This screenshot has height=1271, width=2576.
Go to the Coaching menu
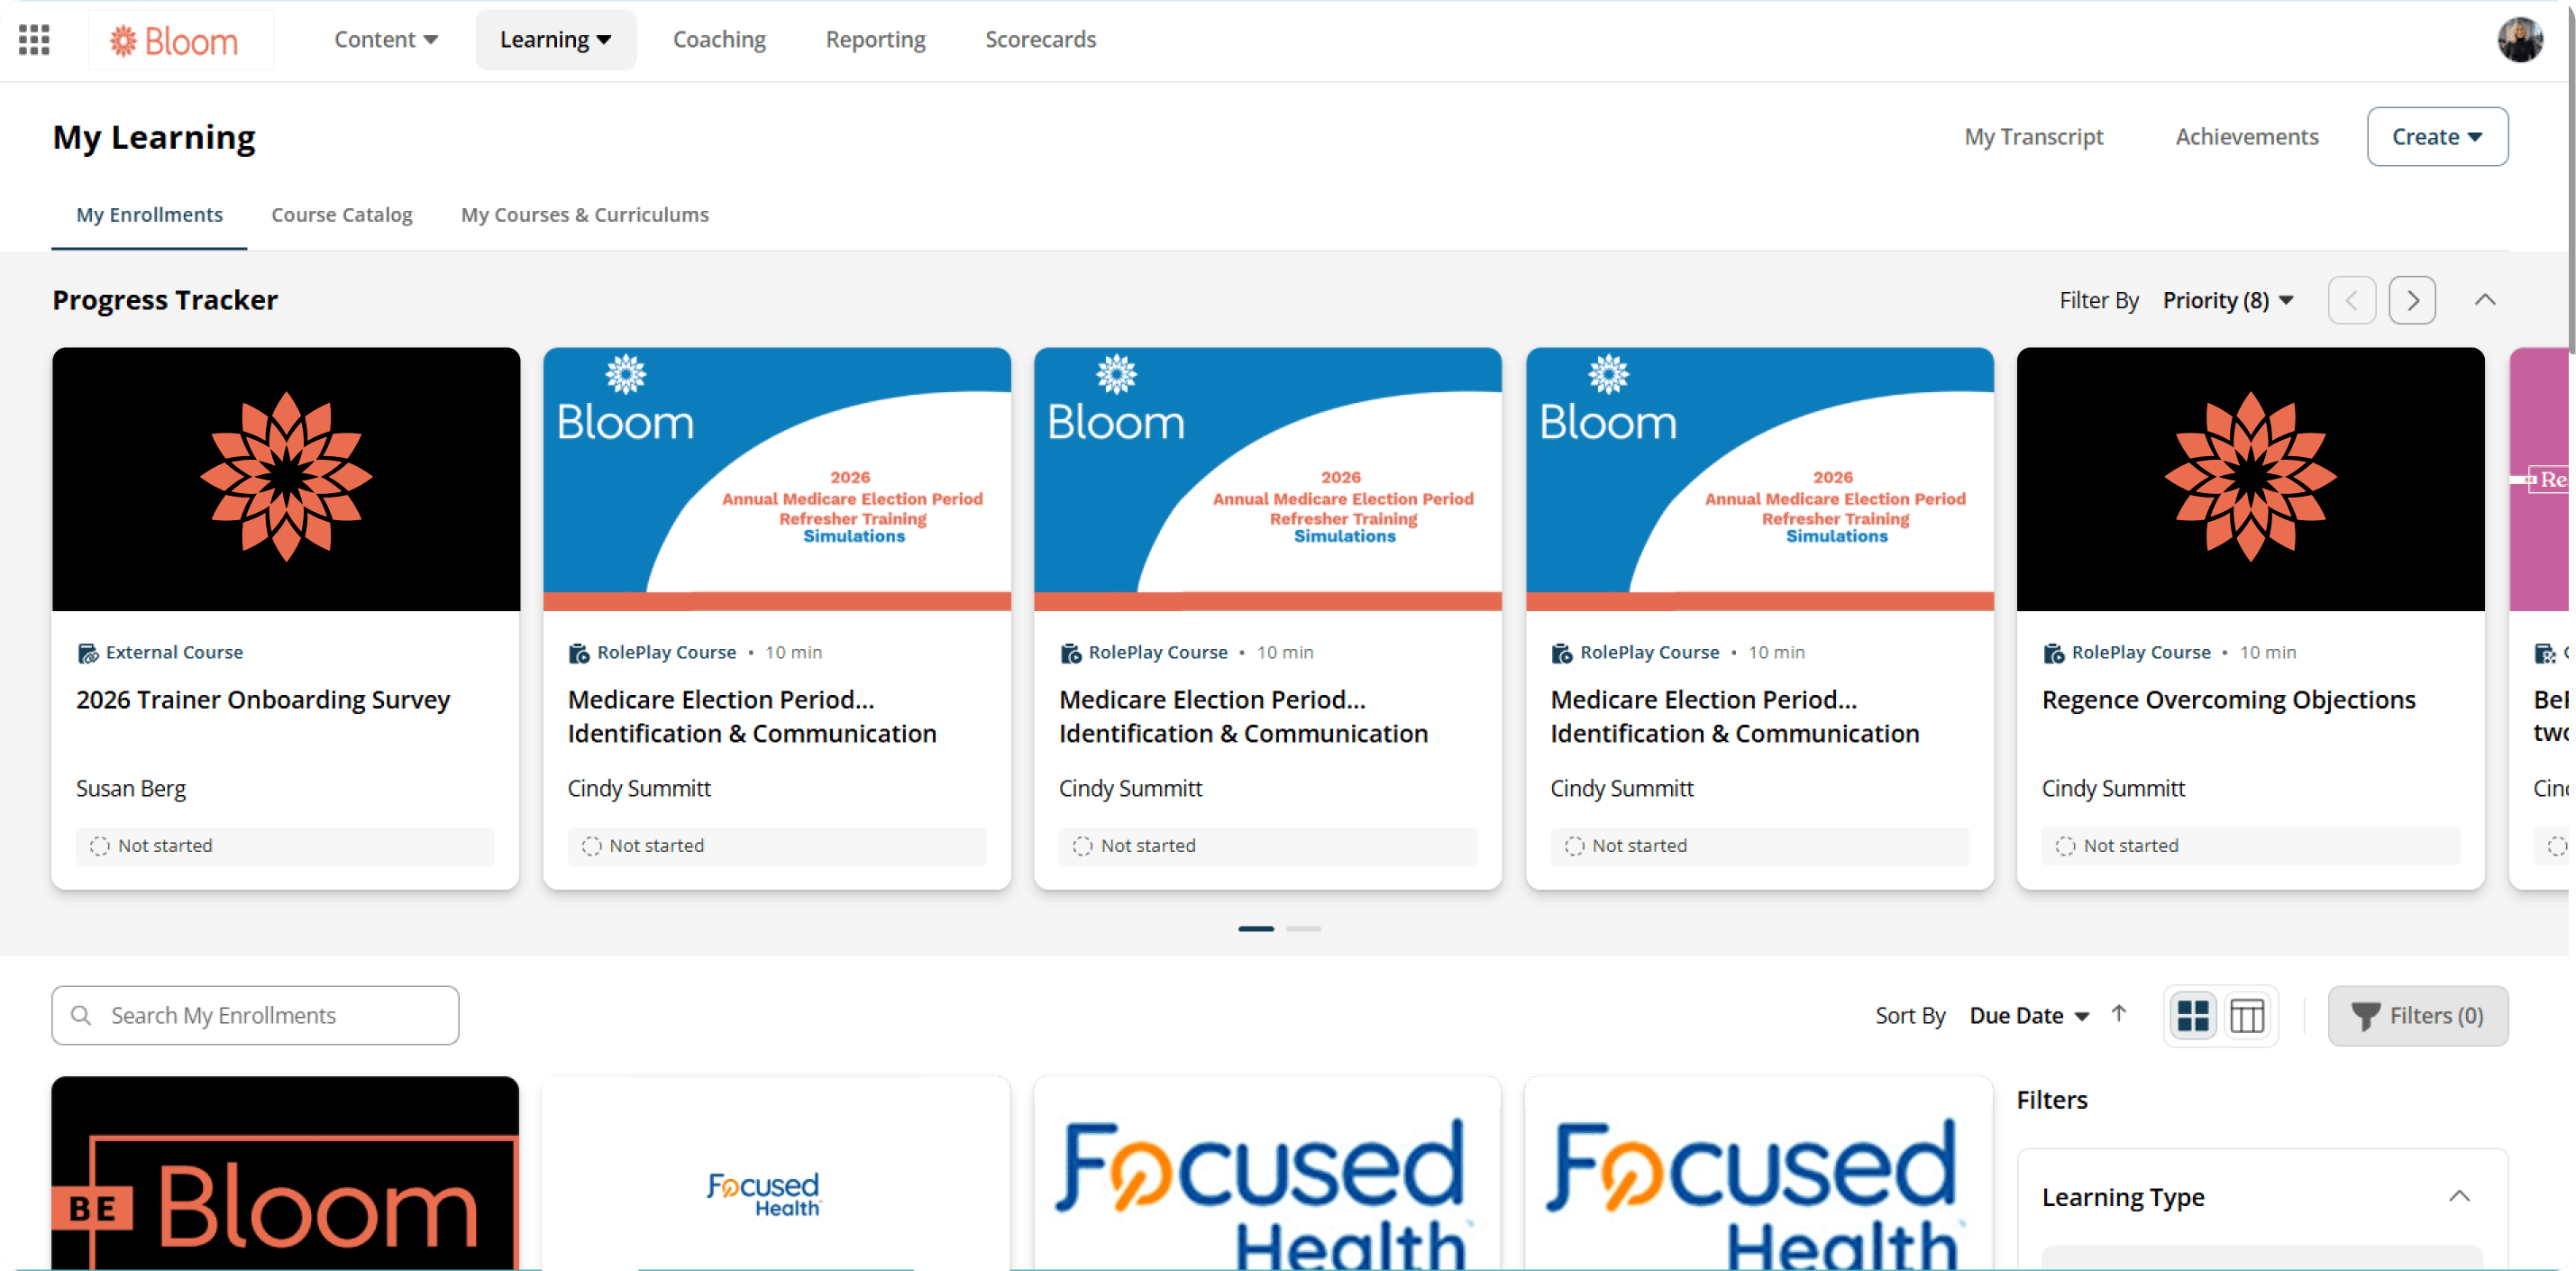click(719, 40)
